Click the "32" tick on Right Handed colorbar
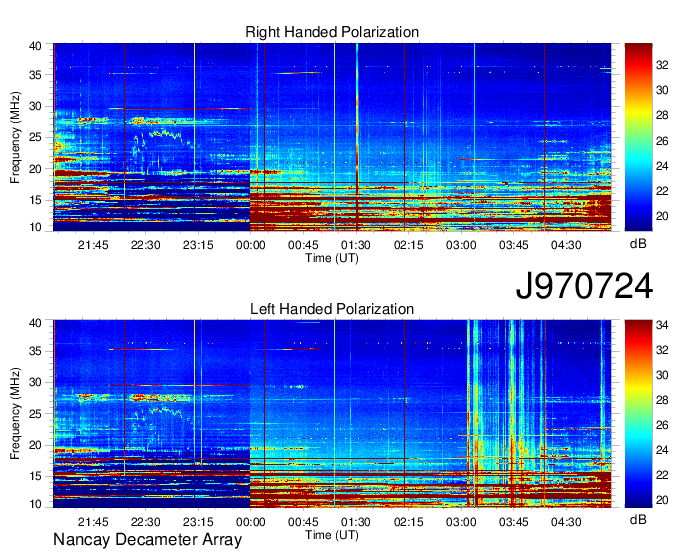Screen dimensions: 680x552 coord(662,65)
